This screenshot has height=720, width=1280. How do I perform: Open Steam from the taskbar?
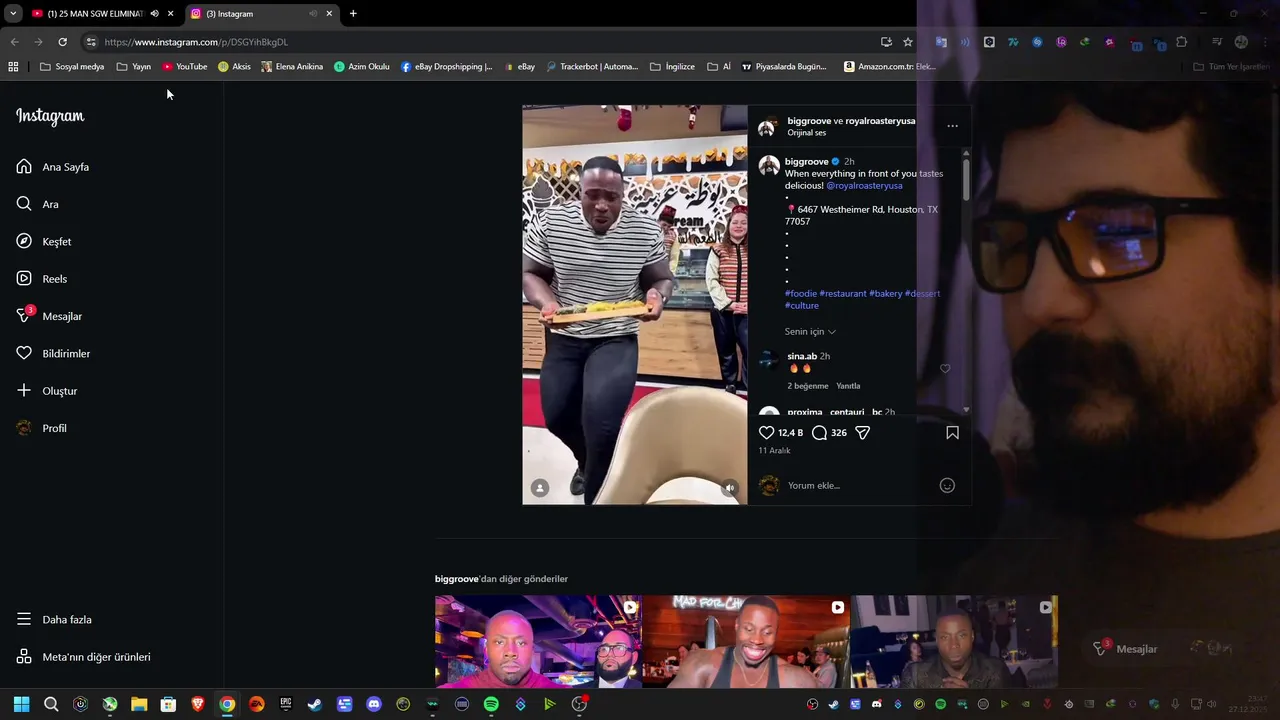(315, 704)
